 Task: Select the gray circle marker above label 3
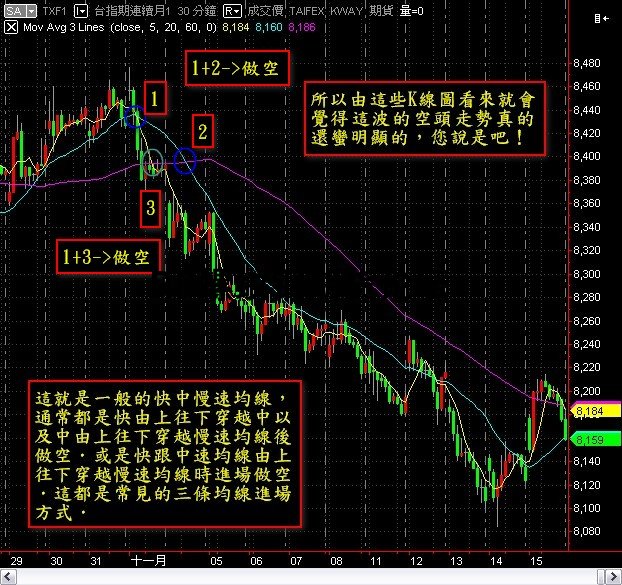pos(151,162)
